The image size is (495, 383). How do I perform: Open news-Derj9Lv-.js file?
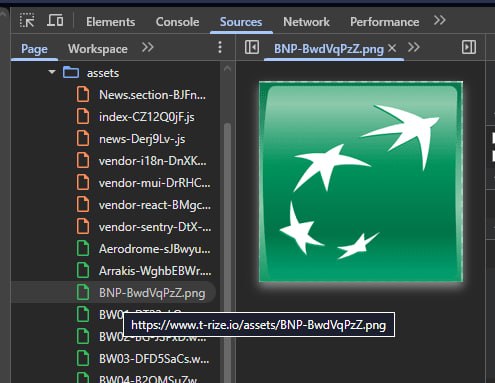point(142,139)
